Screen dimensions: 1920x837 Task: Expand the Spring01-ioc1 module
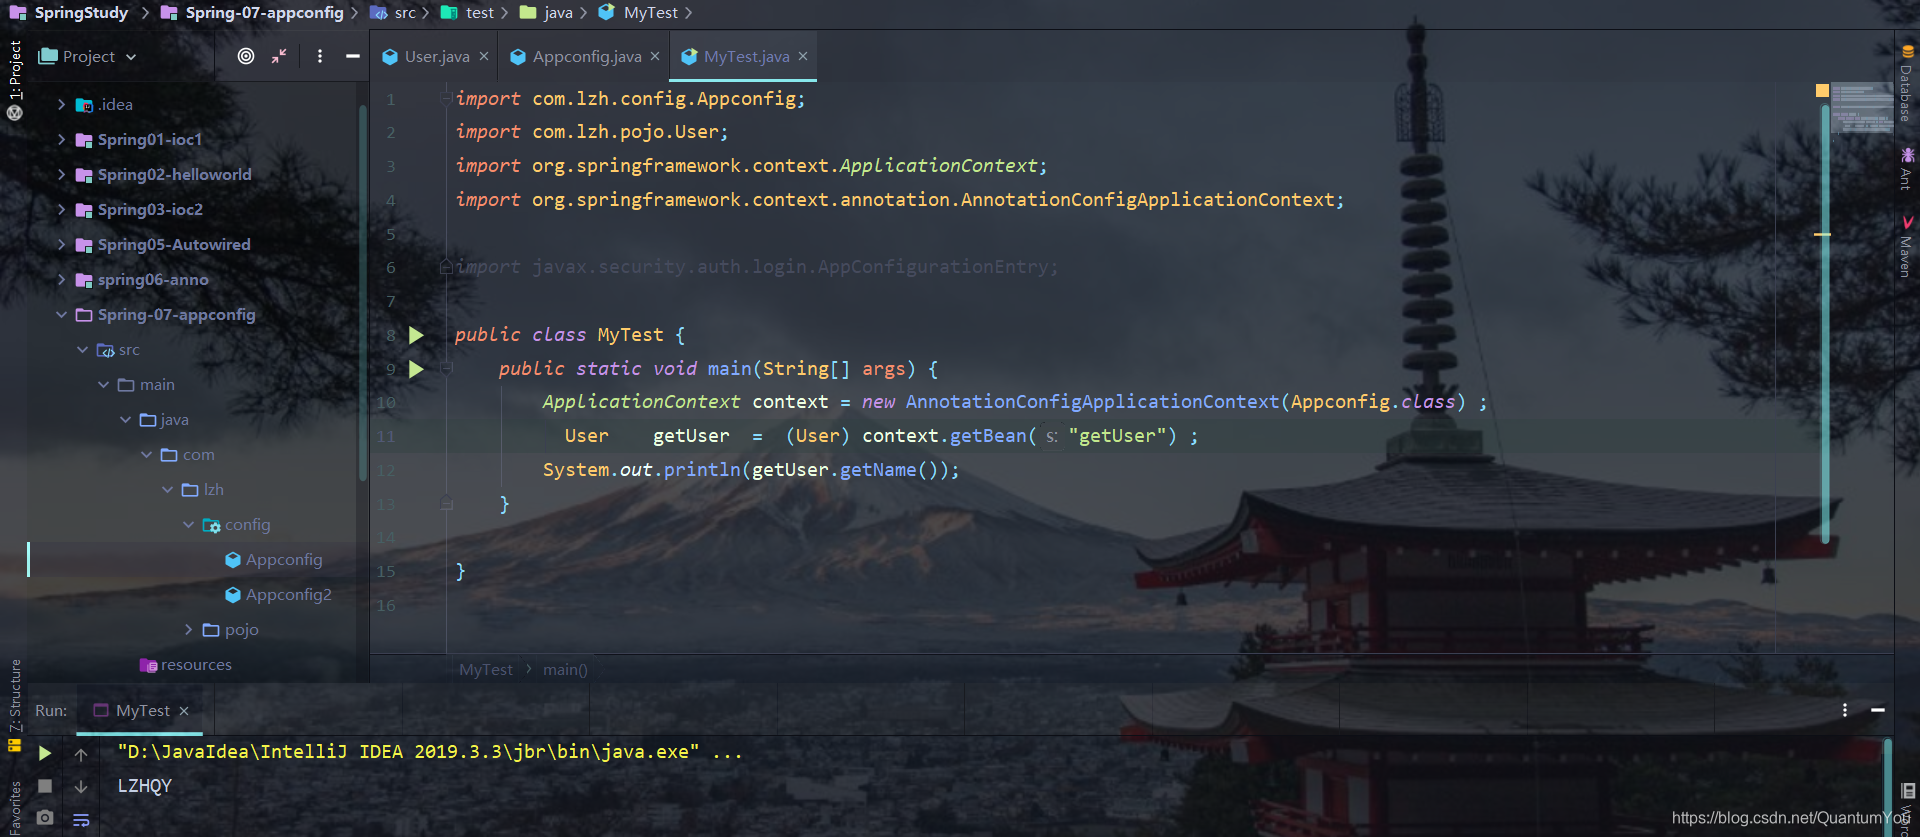click(x=61, y=139)
